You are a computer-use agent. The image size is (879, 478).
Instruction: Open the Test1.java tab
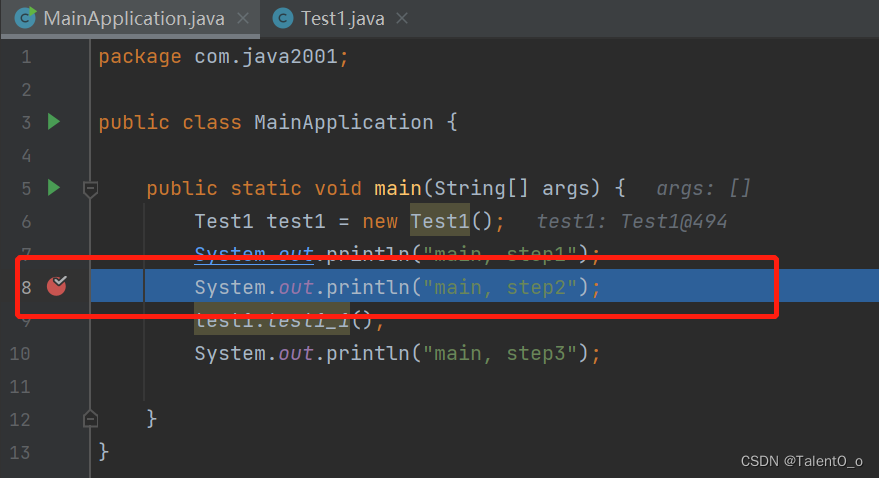coord(342,18)
